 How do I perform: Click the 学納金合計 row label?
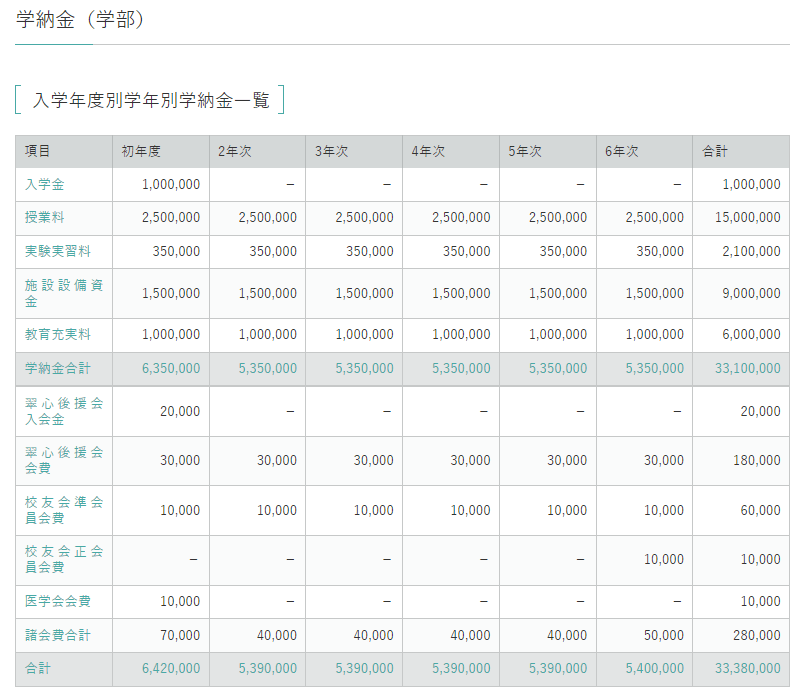(x=58, y=368)
